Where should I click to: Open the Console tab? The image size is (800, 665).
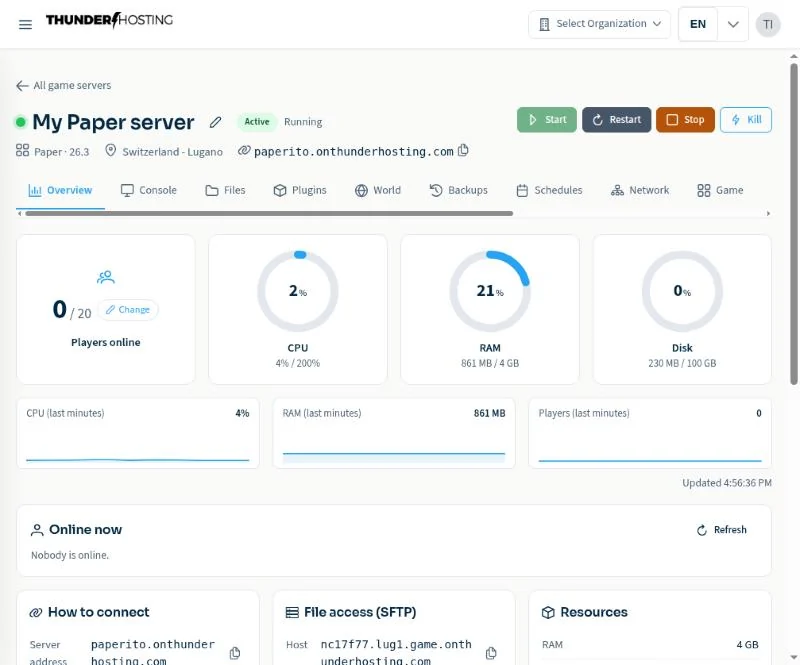[148, 190]
